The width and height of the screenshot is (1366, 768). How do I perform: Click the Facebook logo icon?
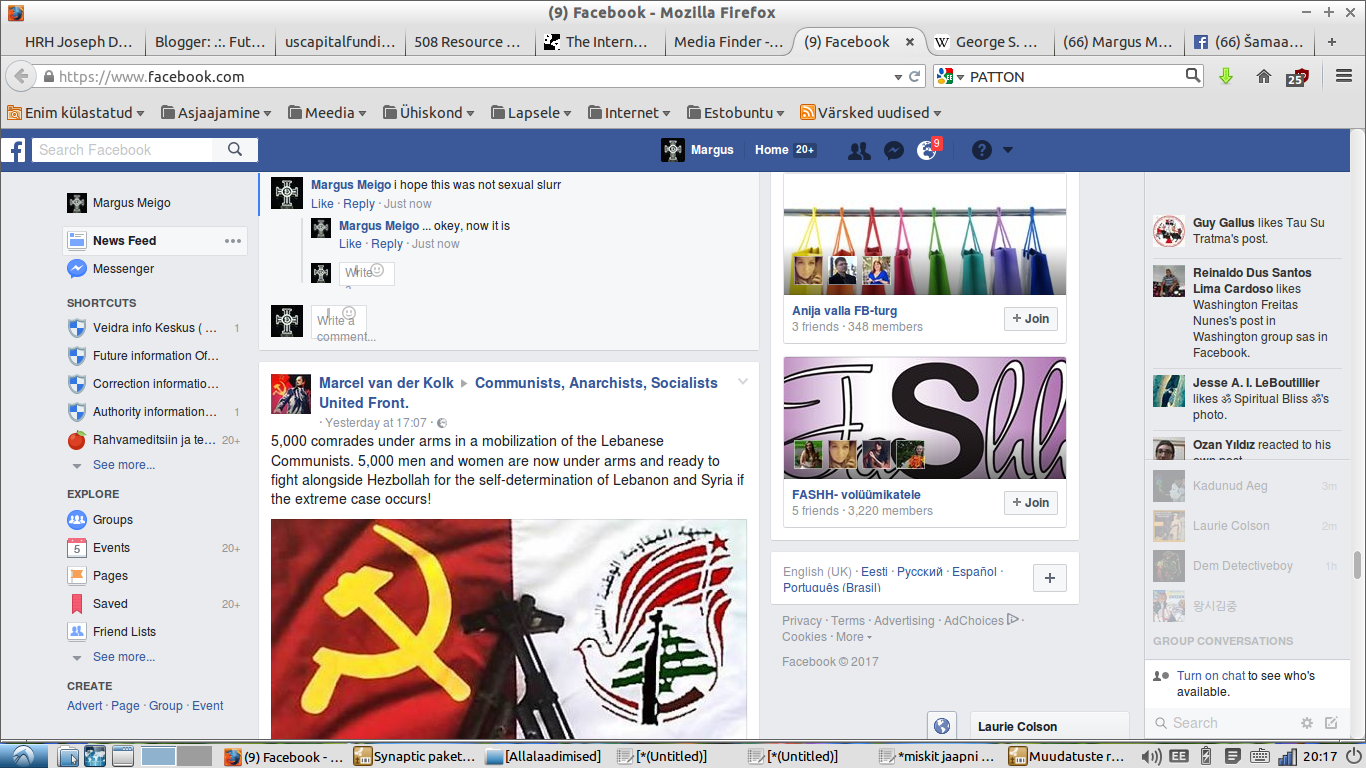[x=14, y=150]
